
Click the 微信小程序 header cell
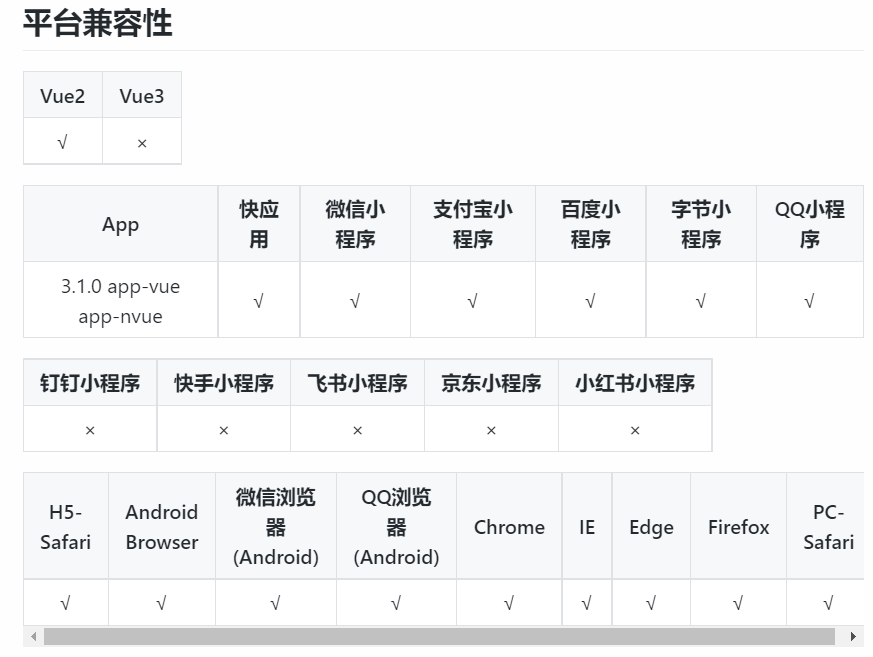click(355, 222)
